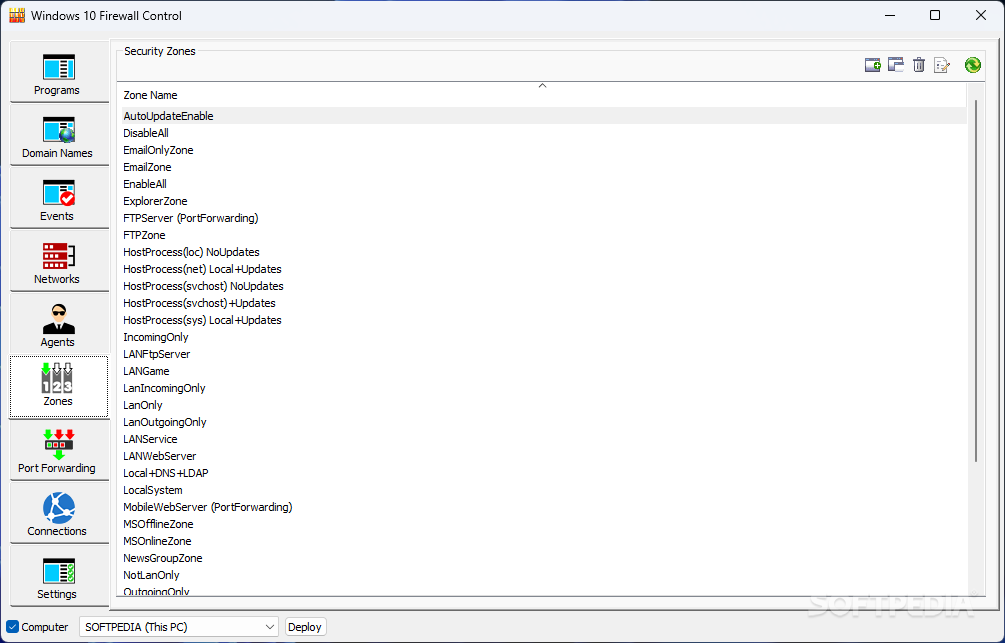The width and height of the screenshot is (1005, 643).
Task: Toggle the Computer checkbox
Action: 12,627
